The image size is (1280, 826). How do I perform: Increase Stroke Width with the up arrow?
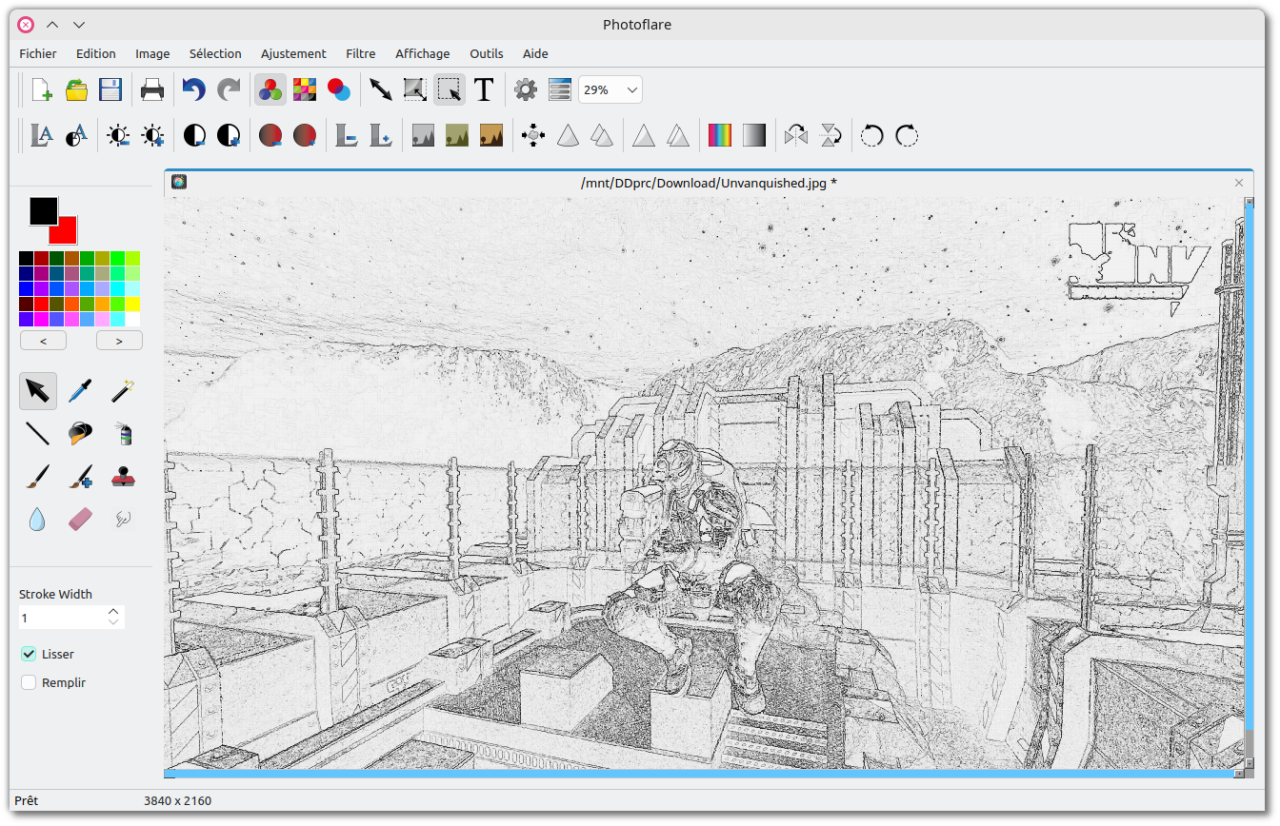pyautogui.click(x=114, y=611)
